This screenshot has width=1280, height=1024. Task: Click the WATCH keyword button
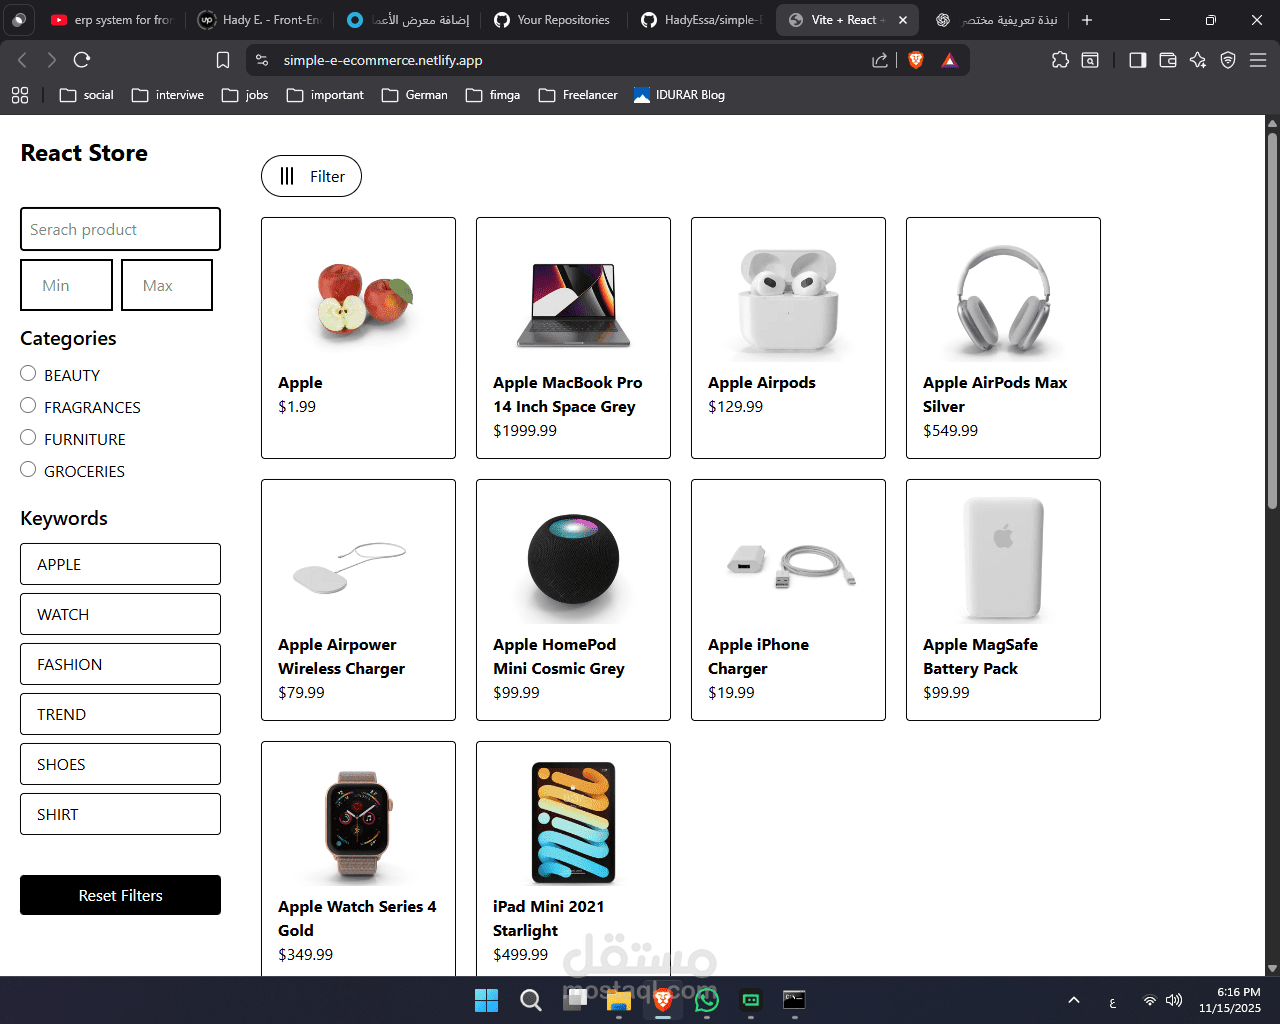120,614
